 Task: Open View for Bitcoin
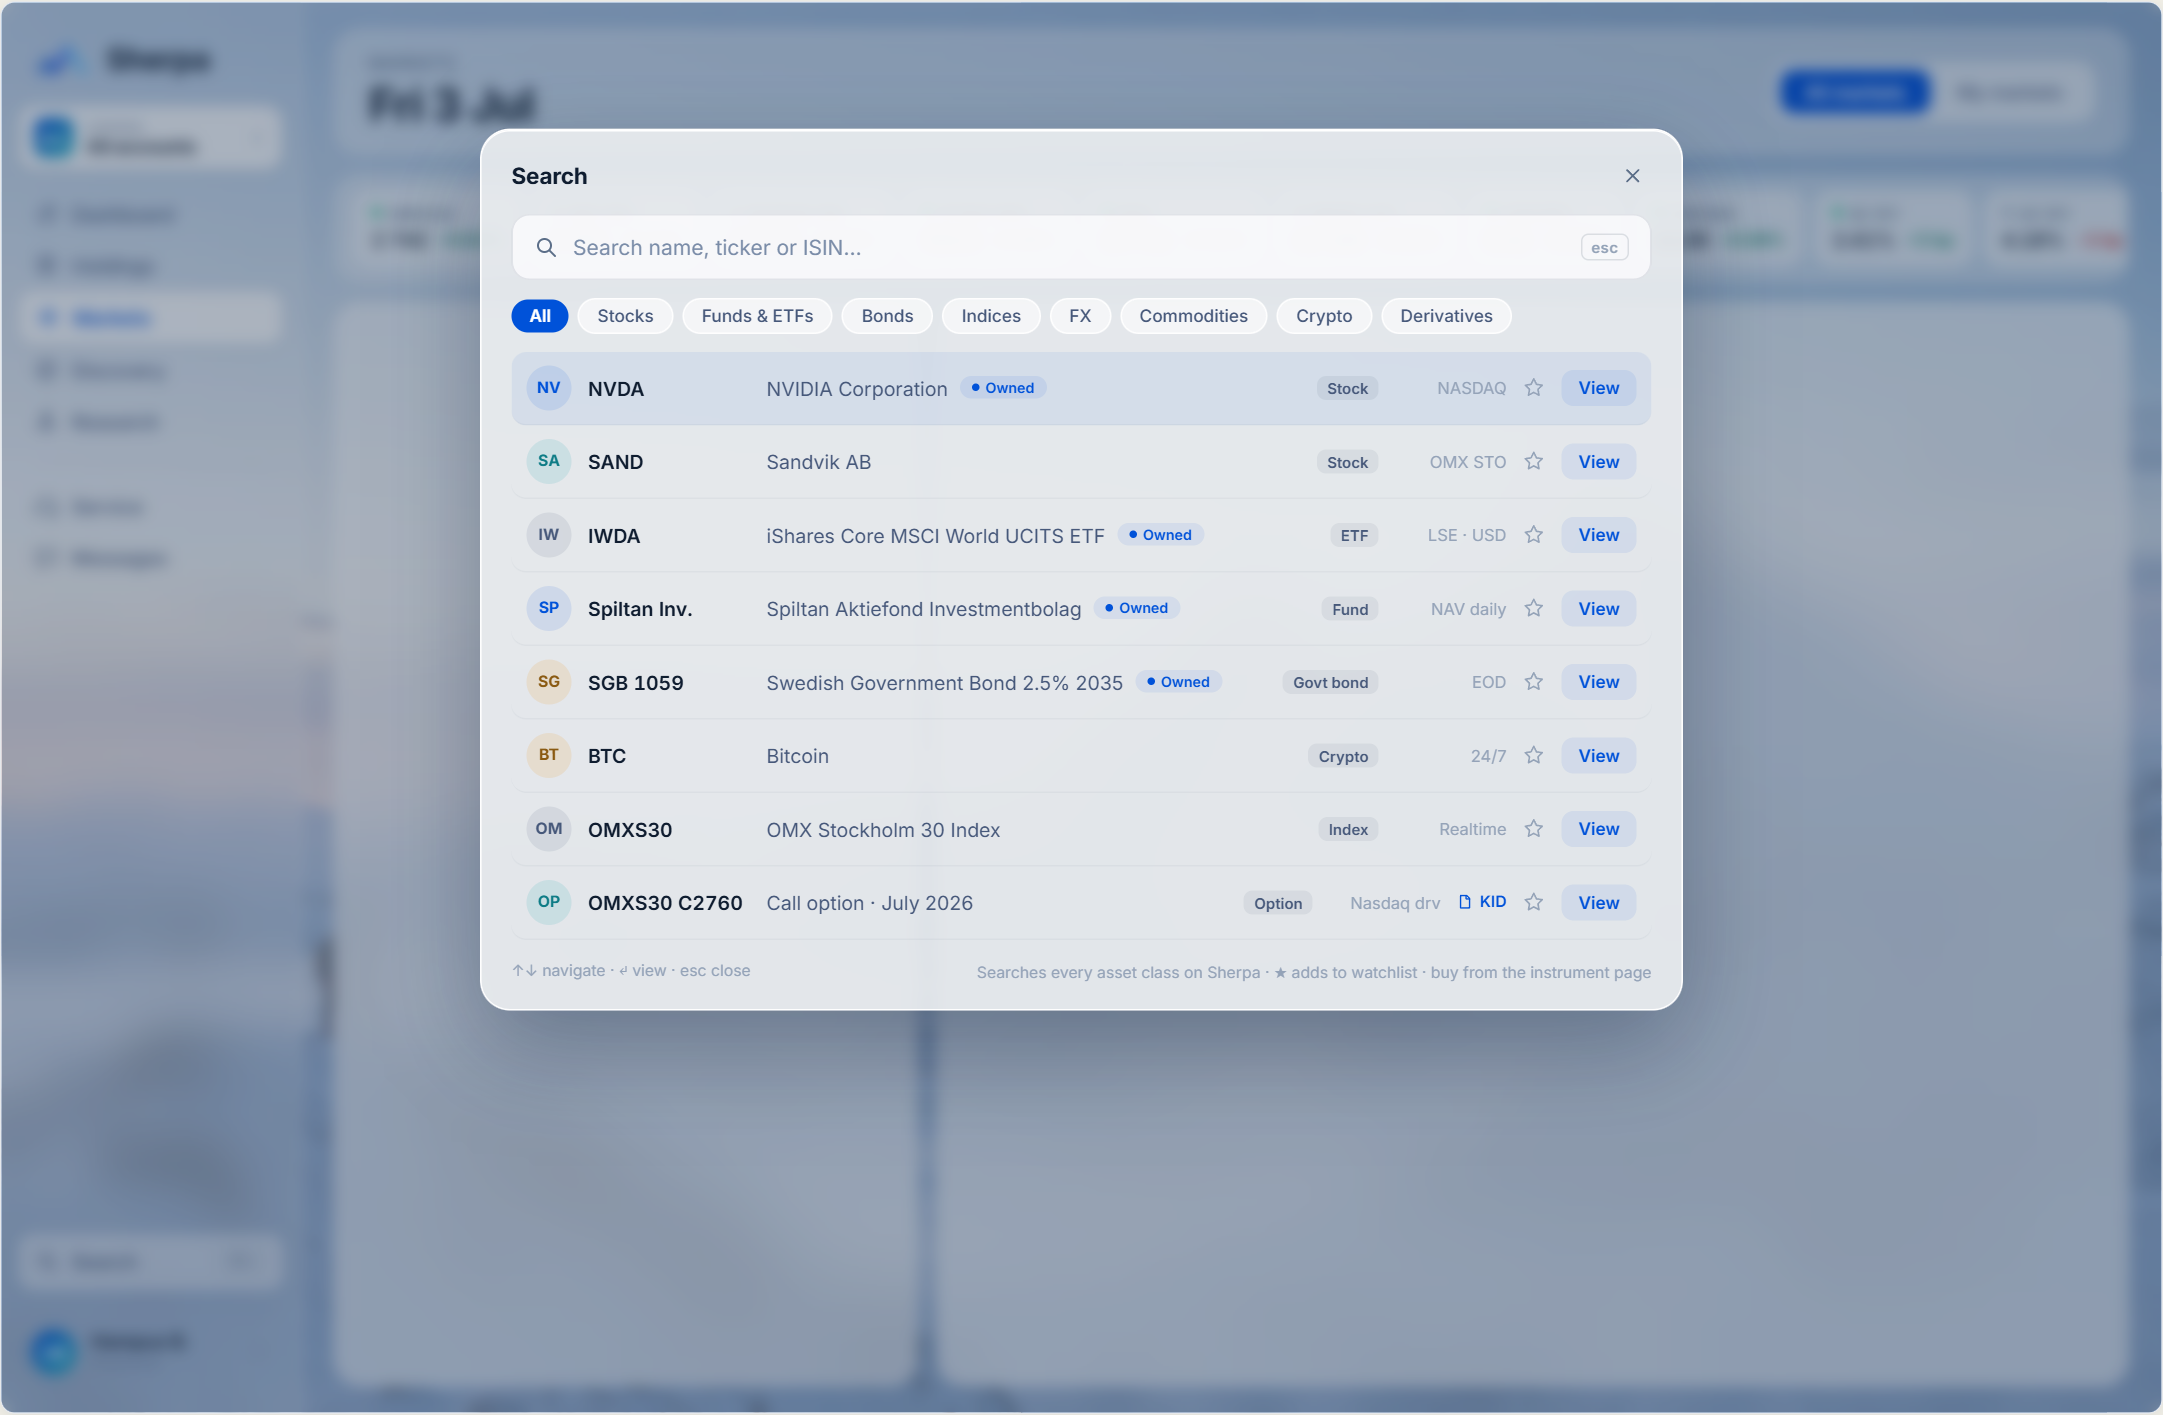[1598, 756]
